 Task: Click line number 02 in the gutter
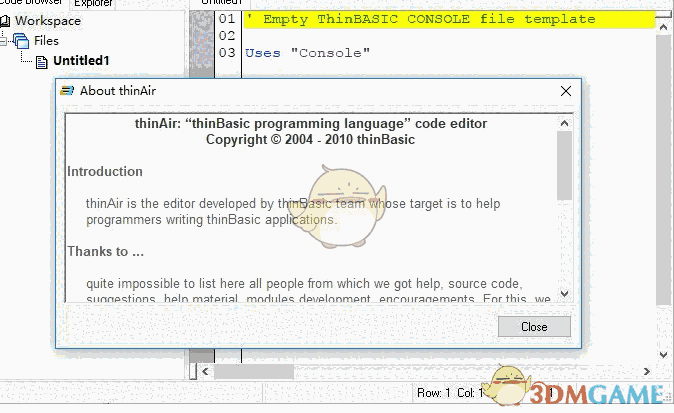coord(227,36)
